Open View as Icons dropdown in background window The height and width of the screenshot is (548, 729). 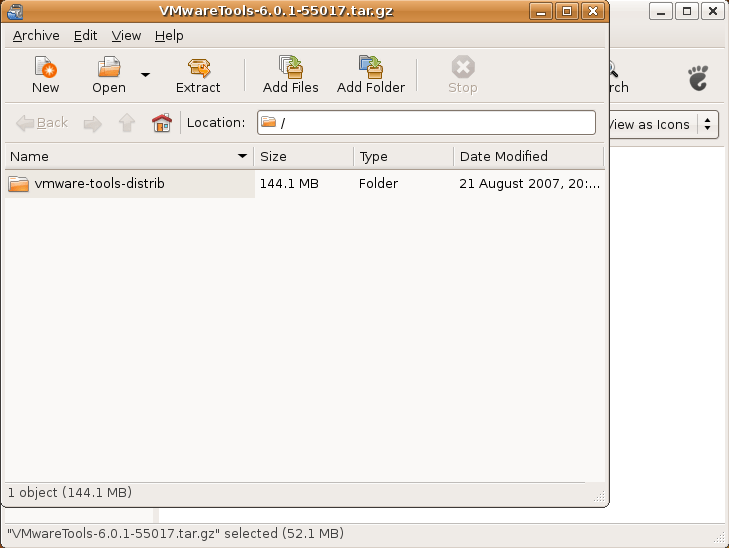pyautogui.click(x=663, y=125)
